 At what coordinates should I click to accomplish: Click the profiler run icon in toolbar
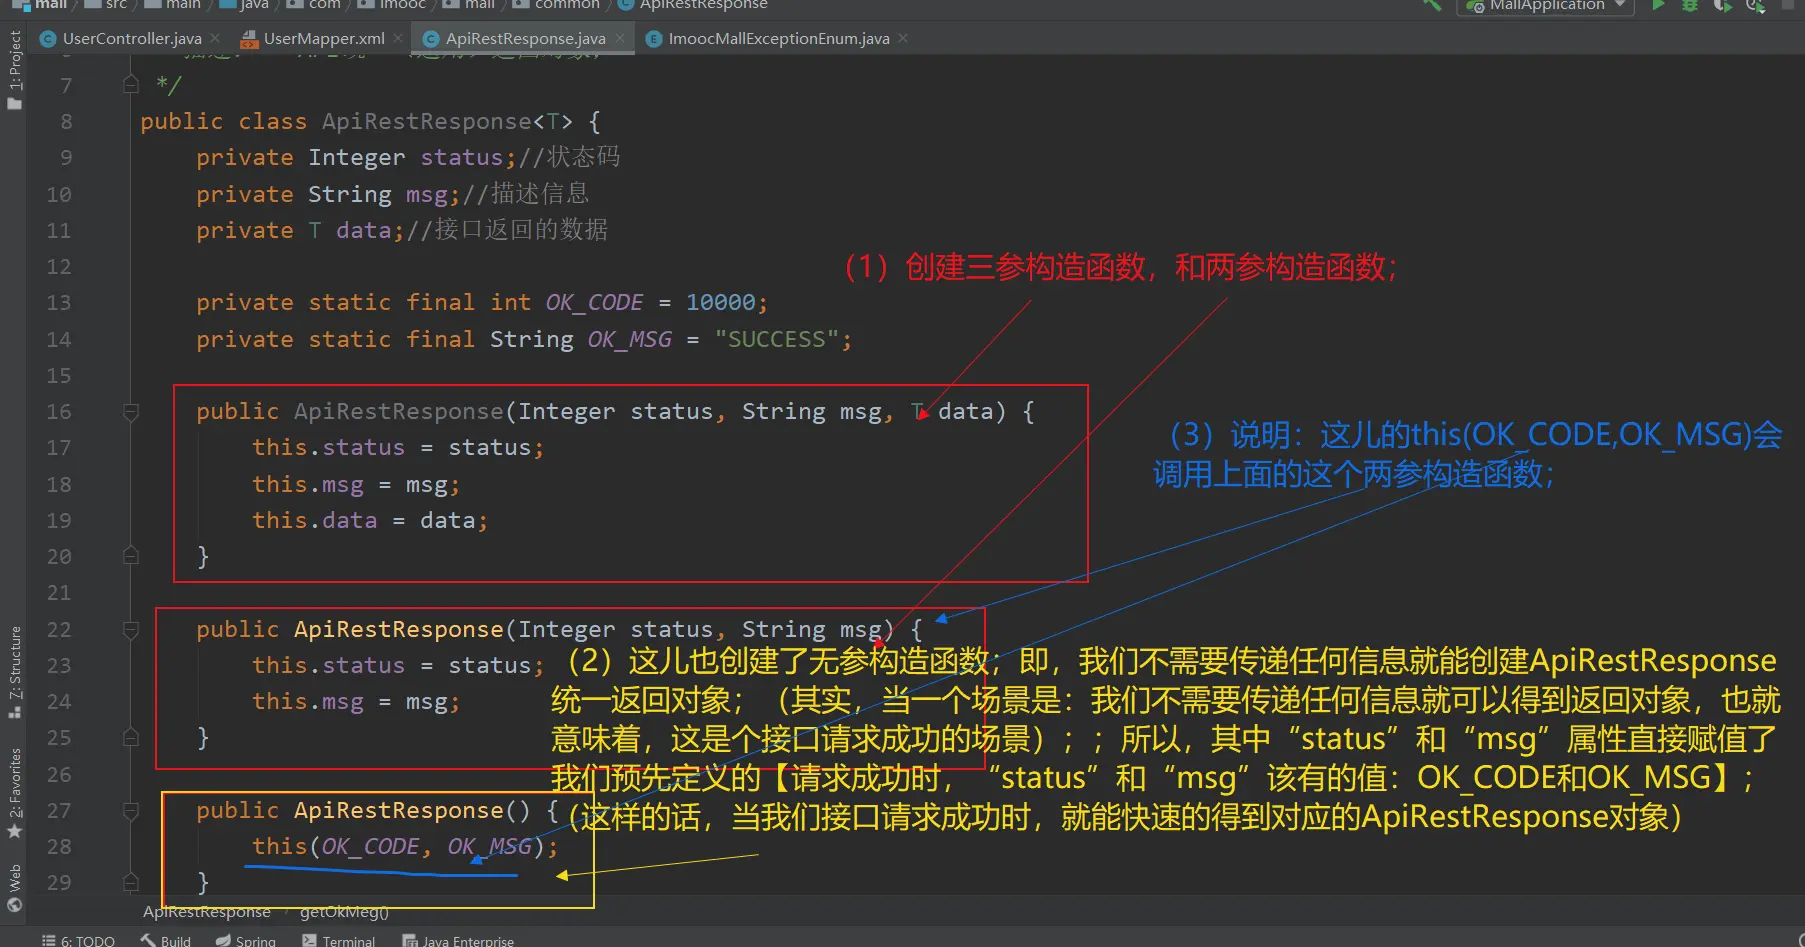click(x=1755, y=5)
